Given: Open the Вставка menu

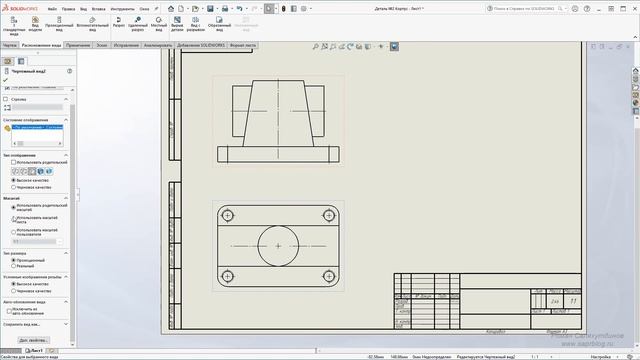Looking at the screenshot, I should (98, 9).
